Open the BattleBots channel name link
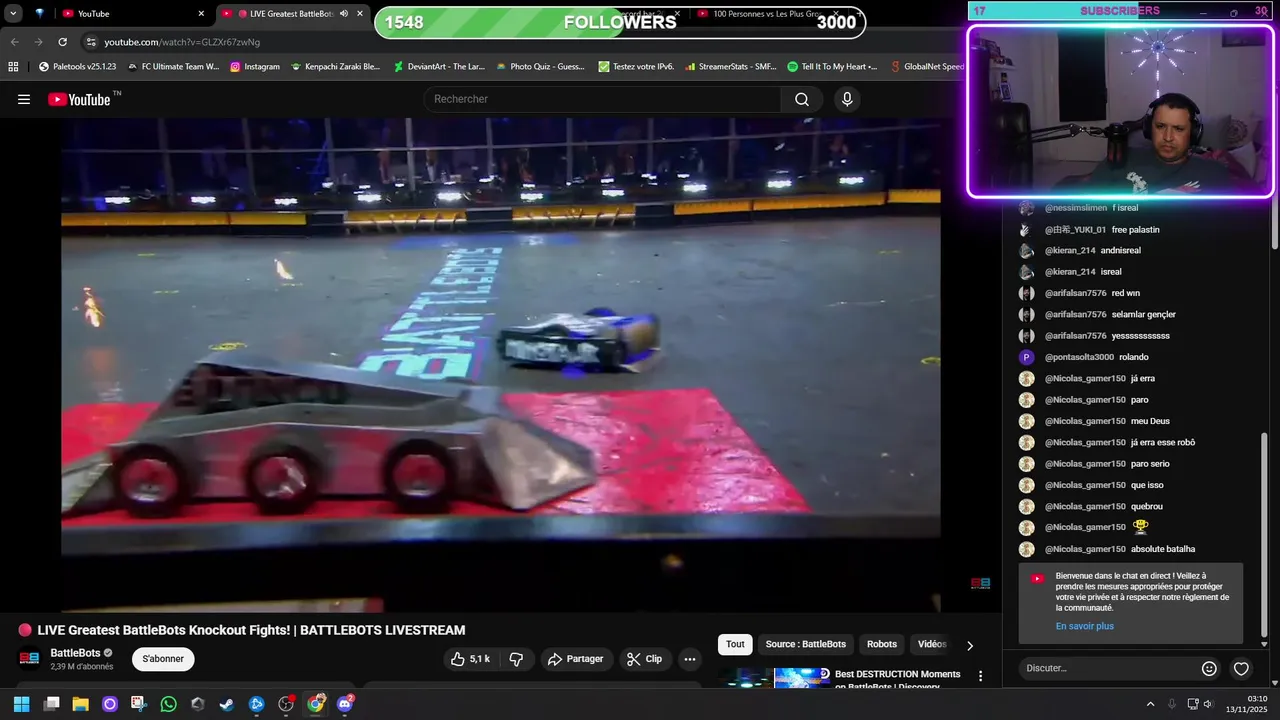 pos(76,653)
